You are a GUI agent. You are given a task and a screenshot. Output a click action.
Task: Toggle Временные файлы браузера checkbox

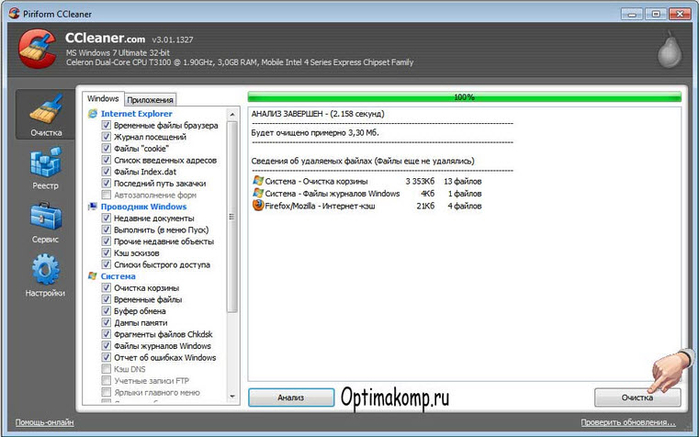pyautogui.click(x=106, y=125)
